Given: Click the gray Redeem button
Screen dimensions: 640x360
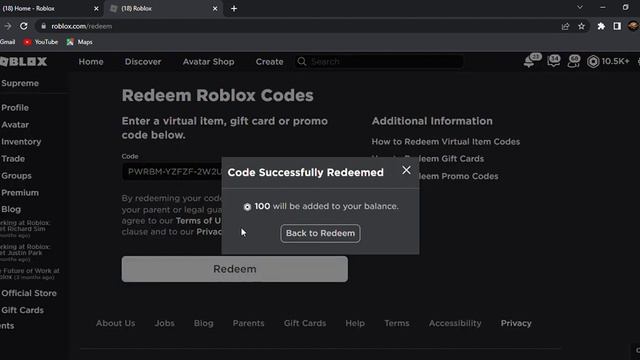Looking at the screenshot, I should coord(235,269).
